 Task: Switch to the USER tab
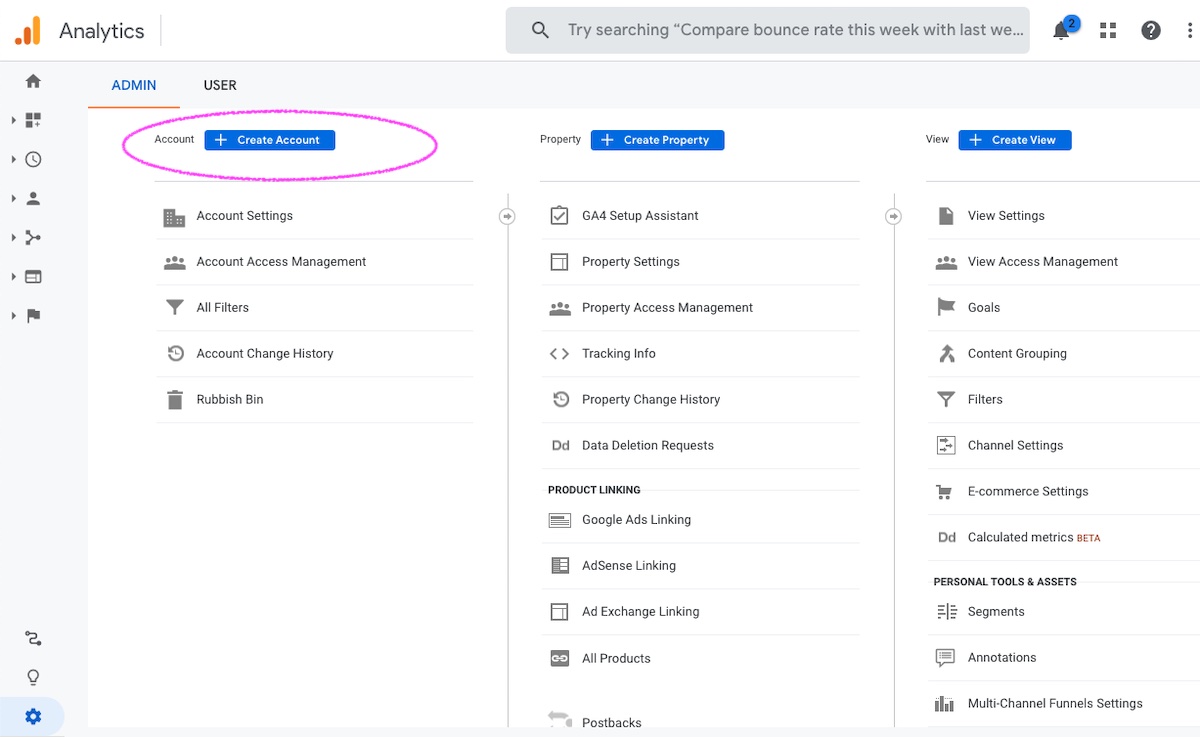tap(220, 85)
